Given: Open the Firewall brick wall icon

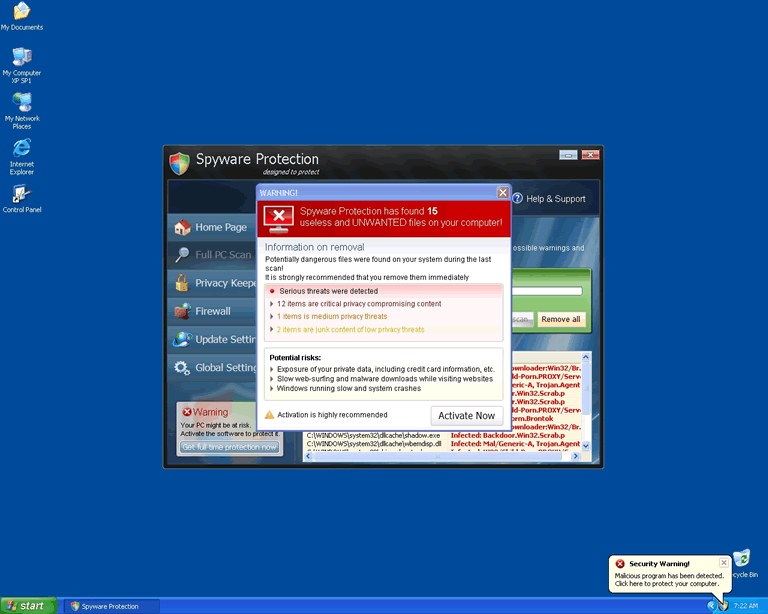Looking at the screenshot, I should coord(182,311).
